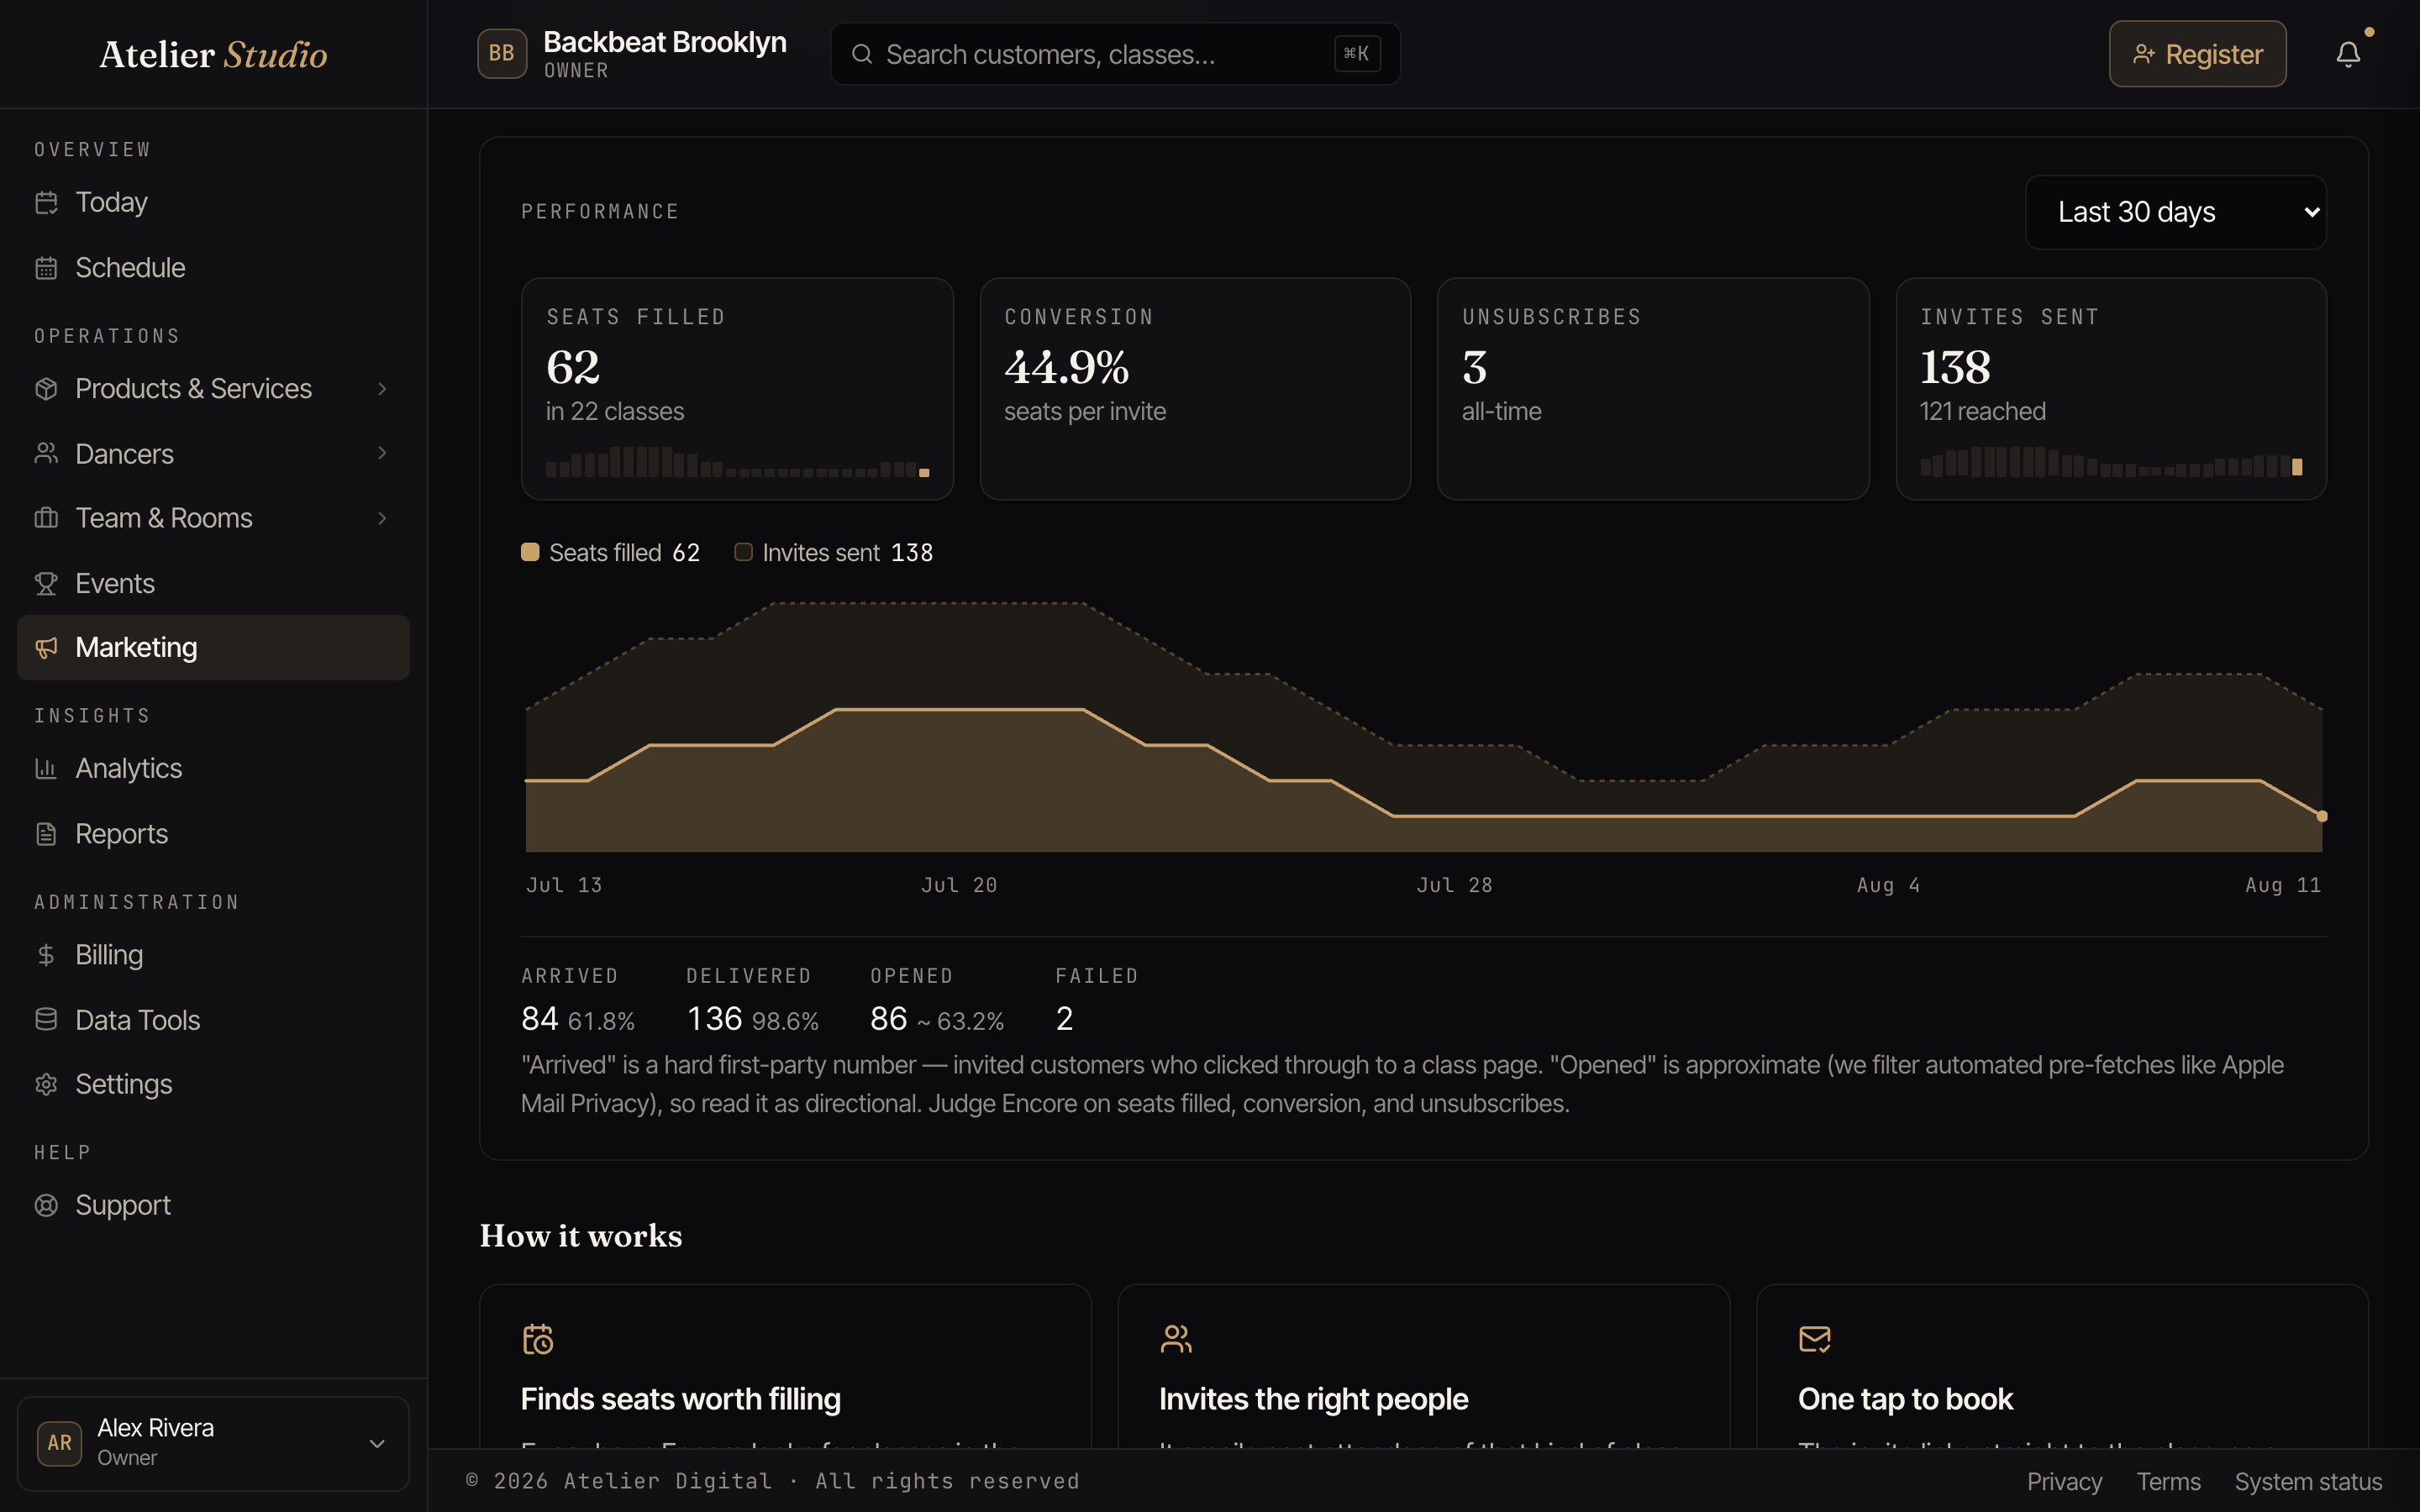Click the Aug 4 axis label
The height and width of the screenshot is (1512, 2420).
point(1888,885)
